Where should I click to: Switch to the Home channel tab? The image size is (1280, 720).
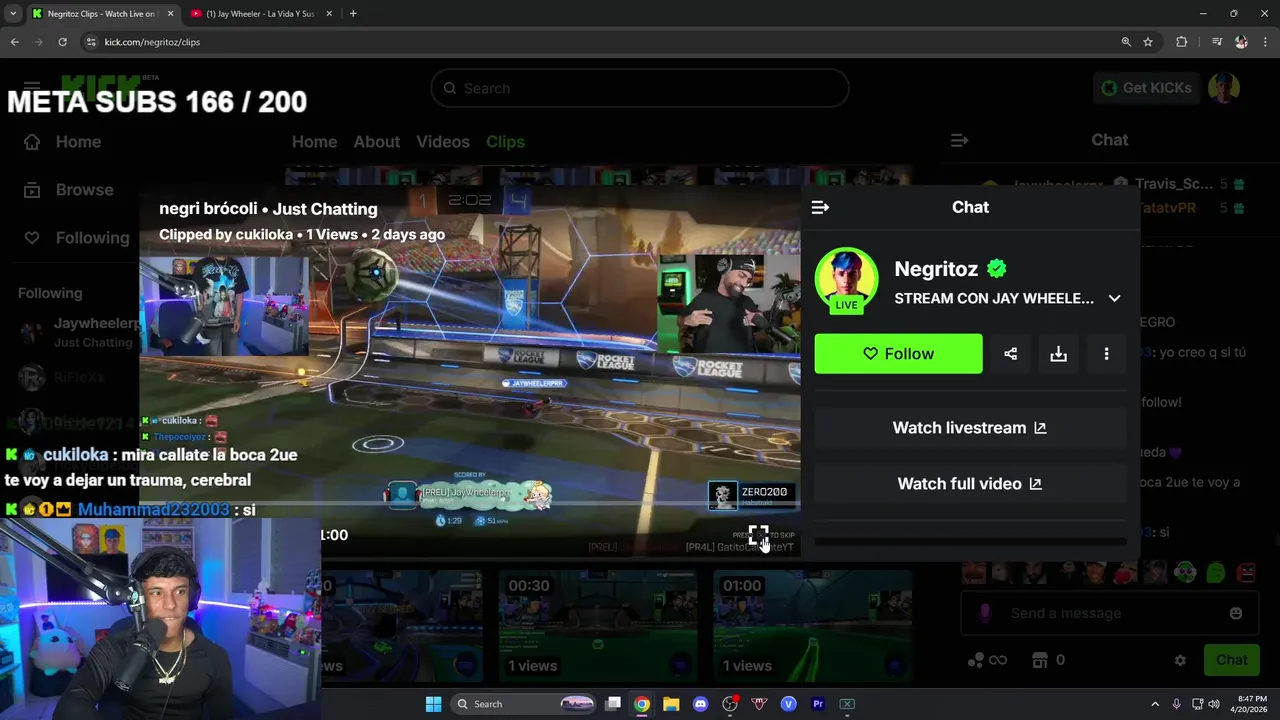314,142
